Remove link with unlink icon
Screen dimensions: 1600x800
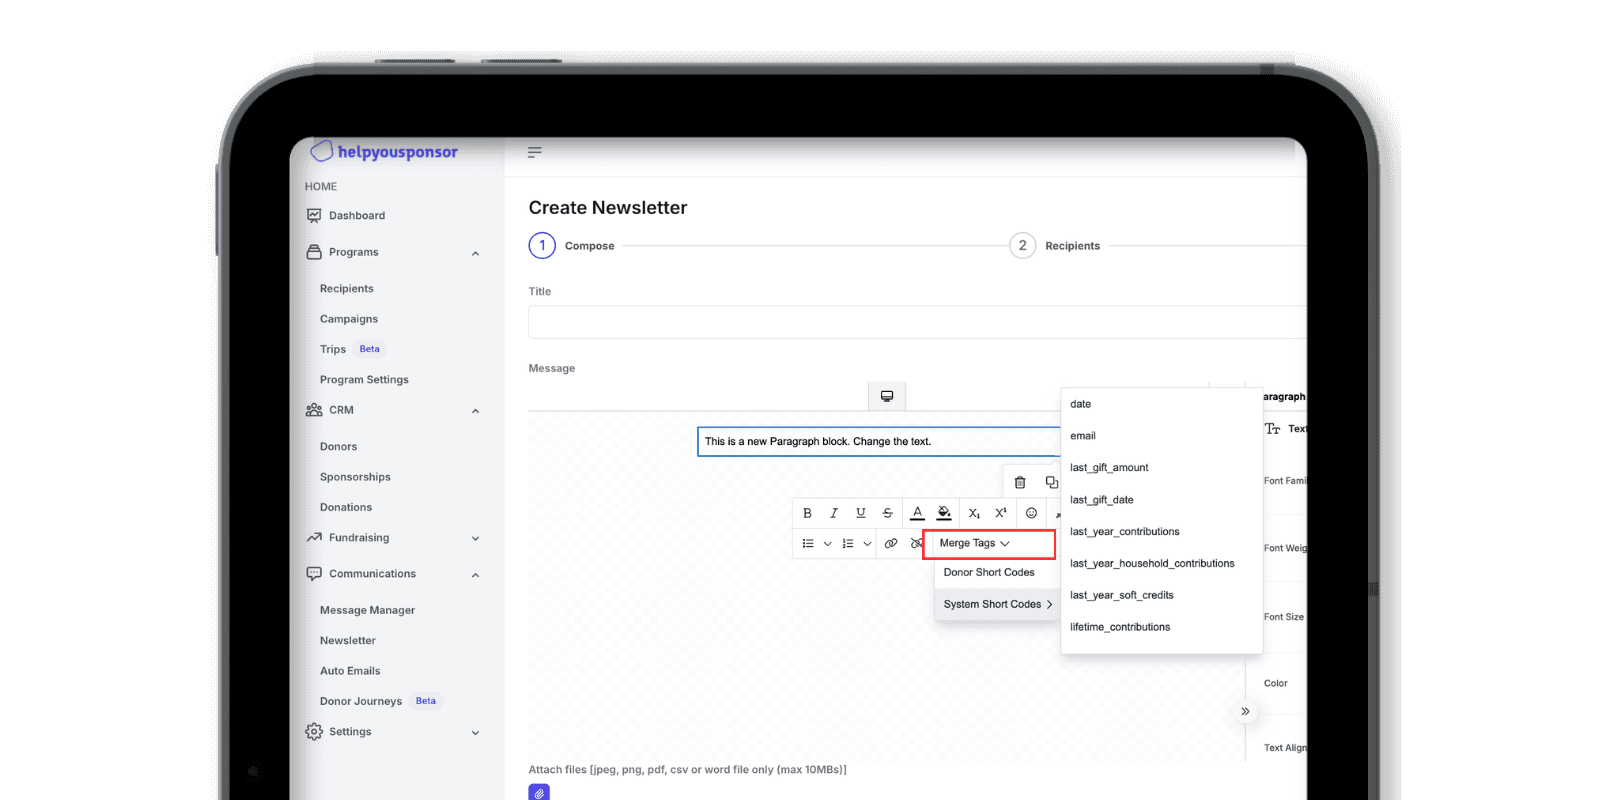coord(916,543)
